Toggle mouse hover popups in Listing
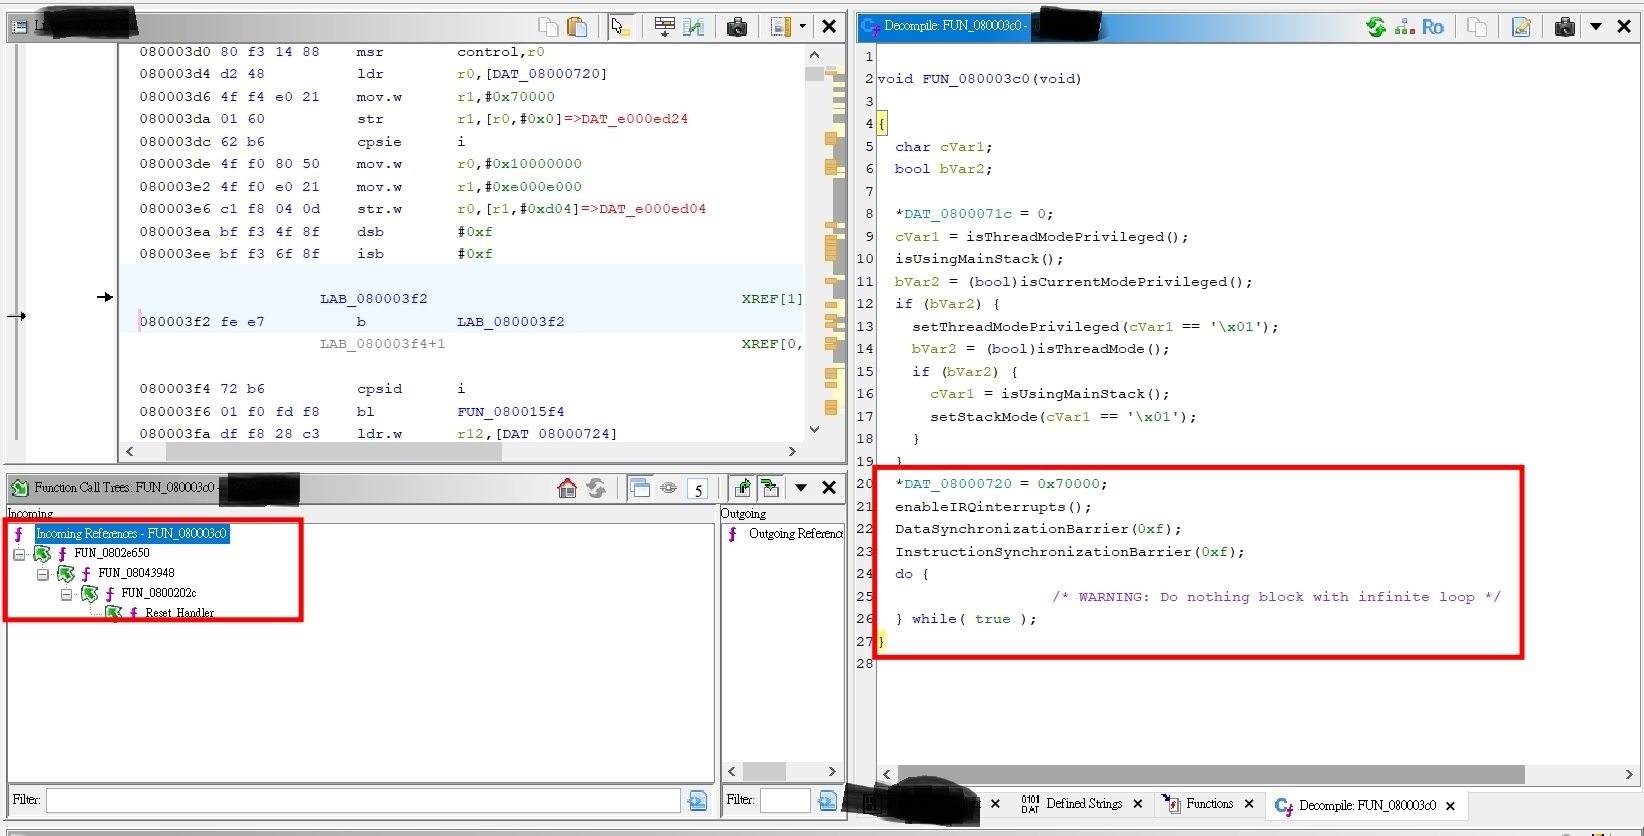The width and height of the screenshot is (1644, 836). [x=621, y=27]
